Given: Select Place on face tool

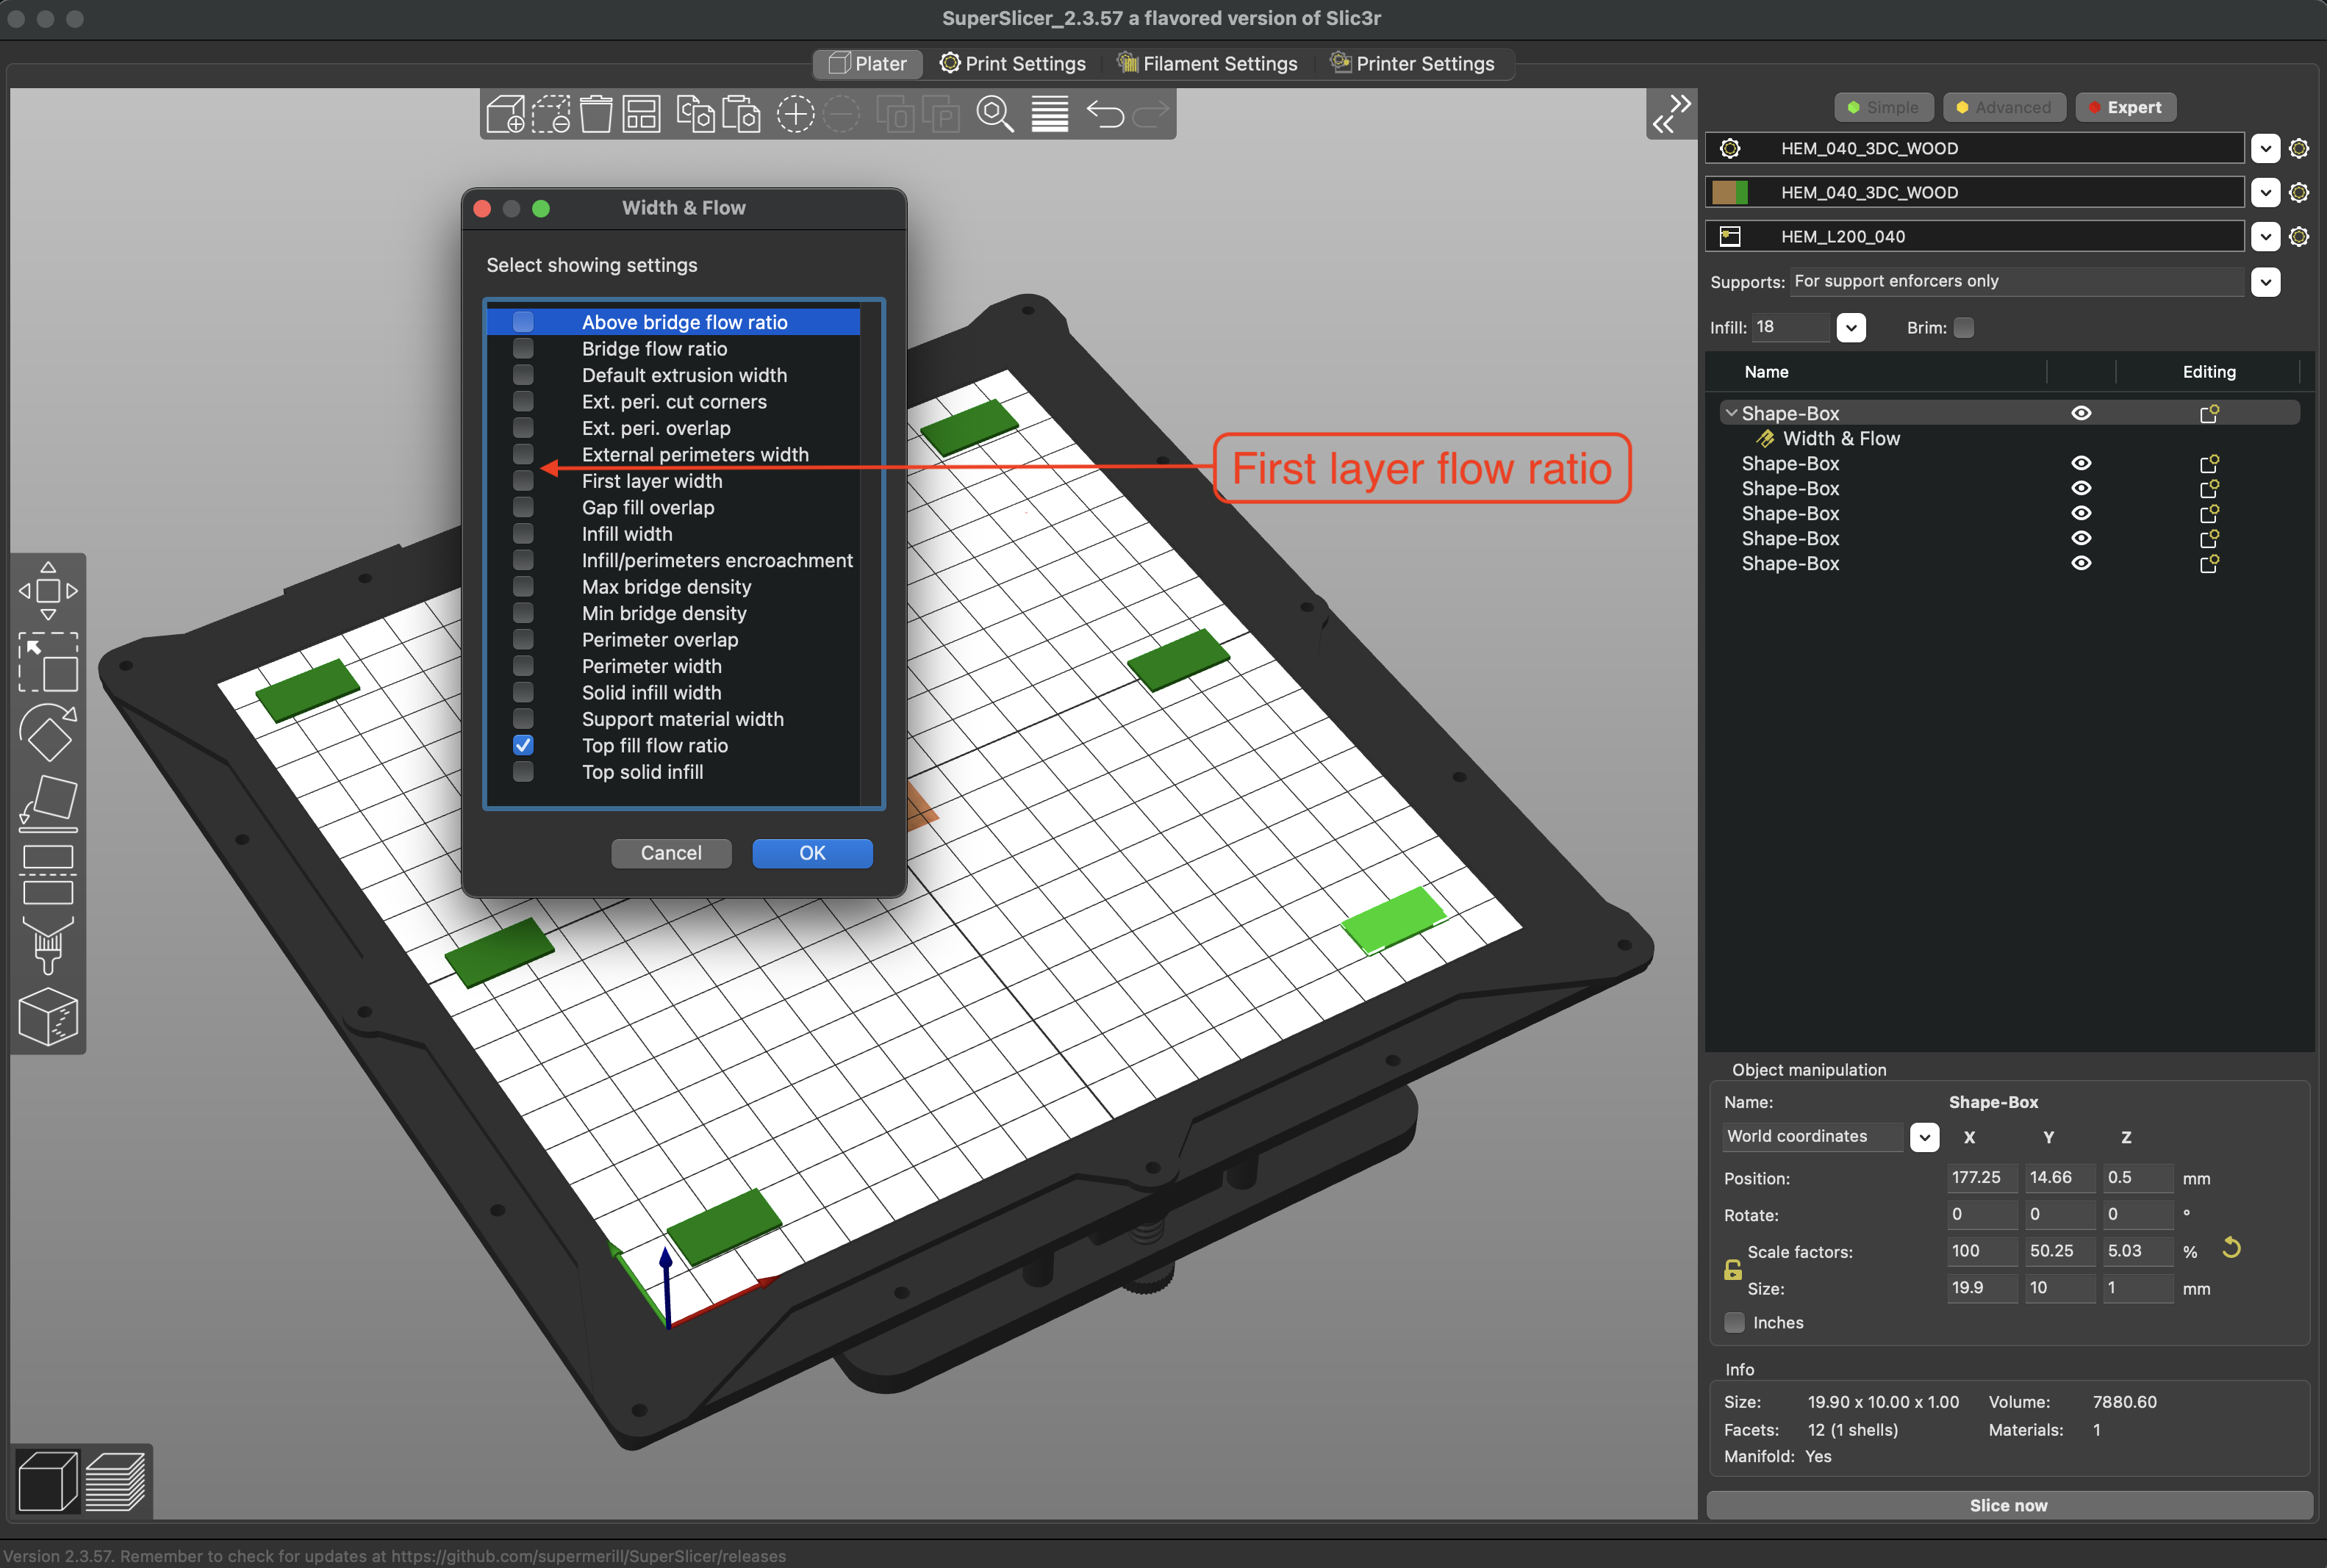Looking at the screenshot, I should (x=48, y=804).
